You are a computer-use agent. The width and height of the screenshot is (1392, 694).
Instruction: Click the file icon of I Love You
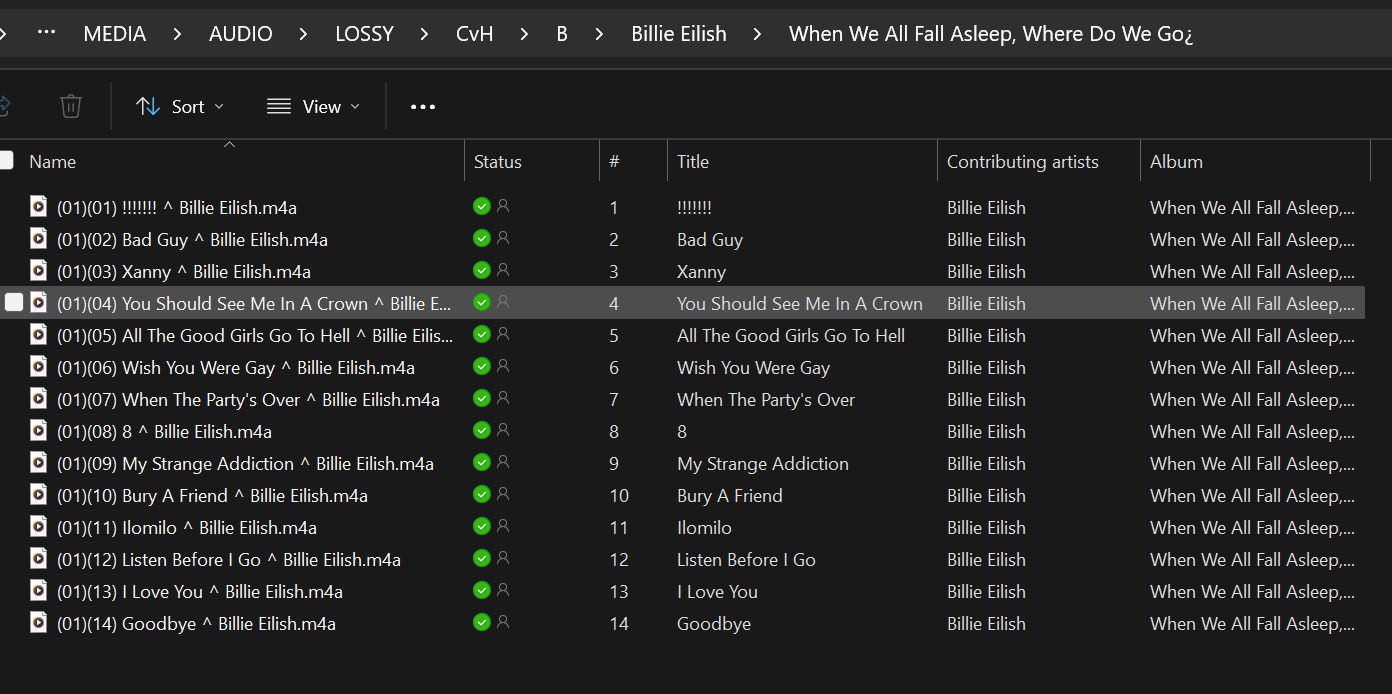click(x=38, y=591)
